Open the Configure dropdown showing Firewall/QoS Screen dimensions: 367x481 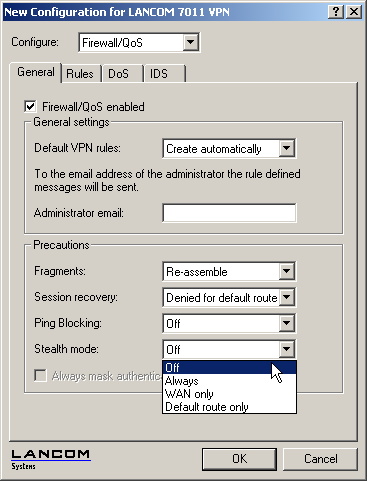(139, 42)
